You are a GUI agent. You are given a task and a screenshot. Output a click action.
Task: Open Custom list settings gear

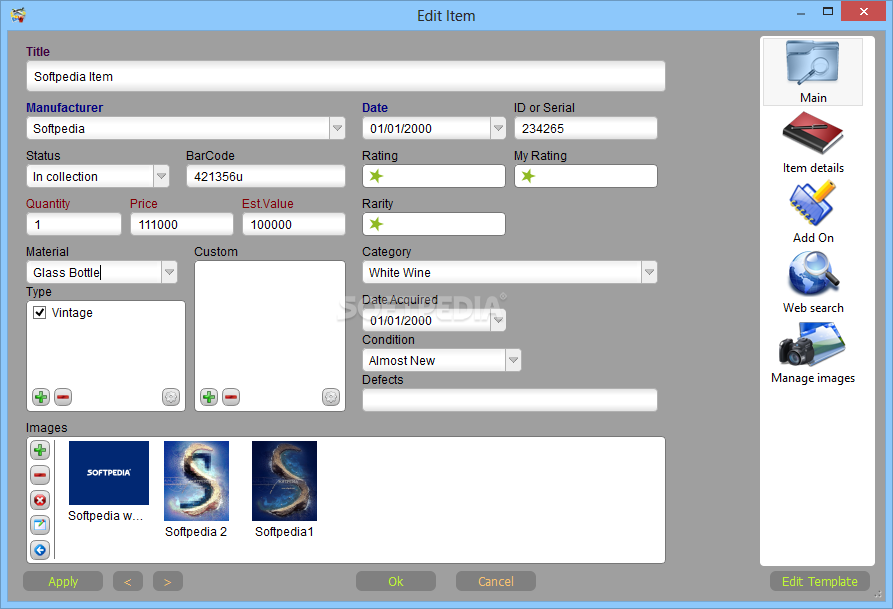pos(331,397)
